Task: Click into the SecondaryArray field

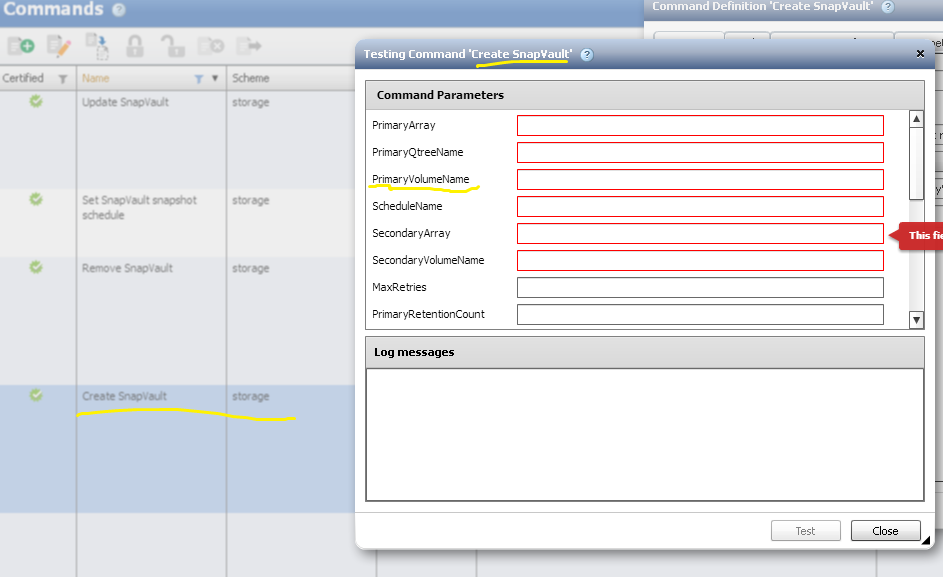Action: click(x=700, y=233)
